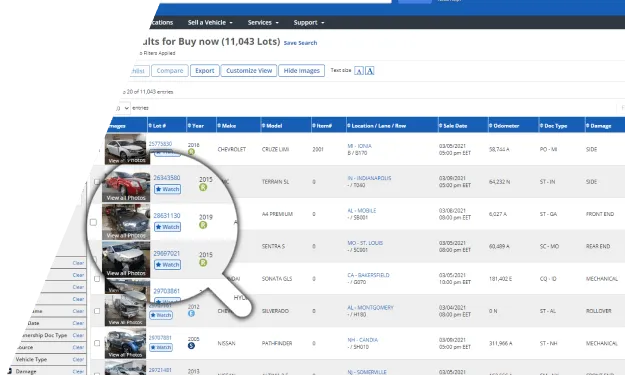
Task: Clear the Vehicle Type filter
Action: point(78,359)
